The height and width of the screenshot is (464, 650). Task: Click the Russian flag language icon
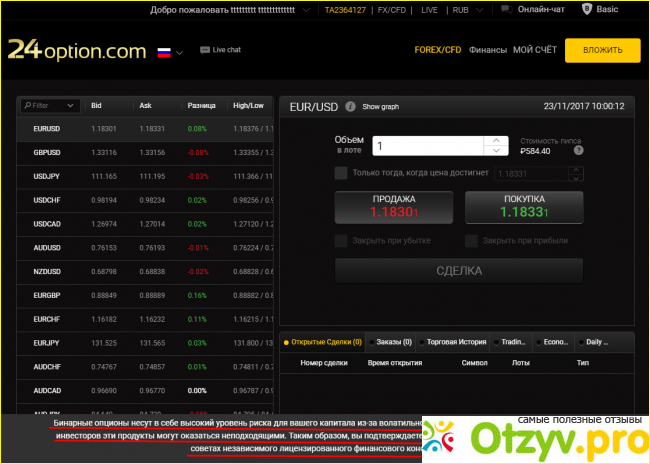click(163, 51)
